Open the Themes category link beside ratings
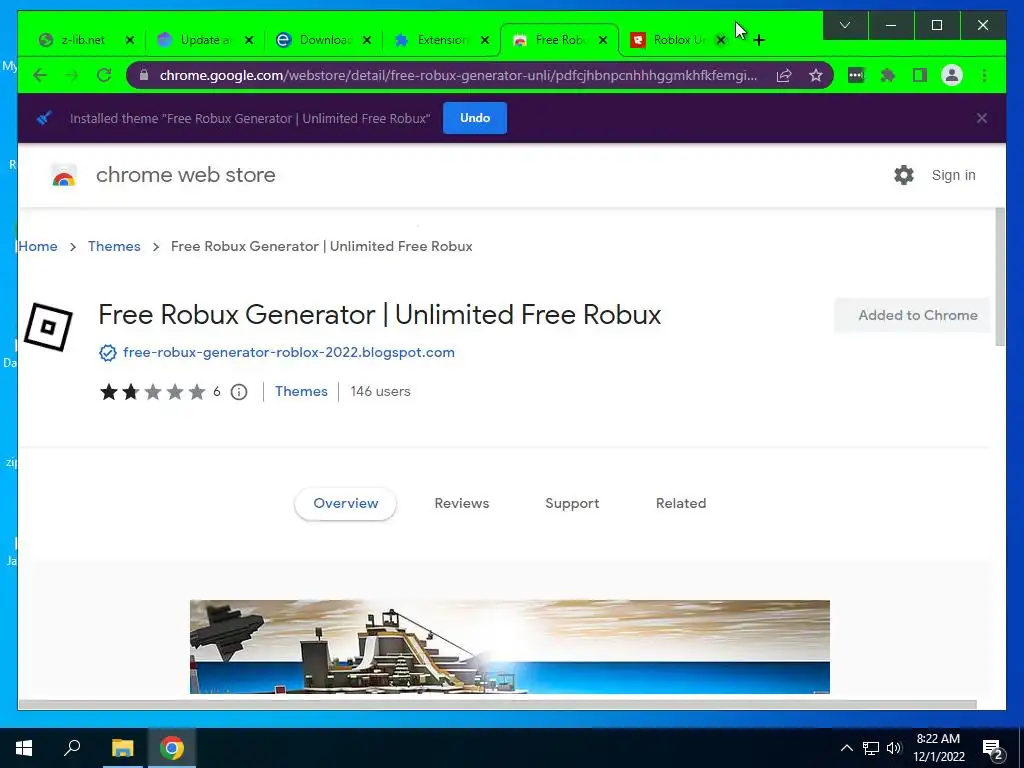 click(301, 391)
